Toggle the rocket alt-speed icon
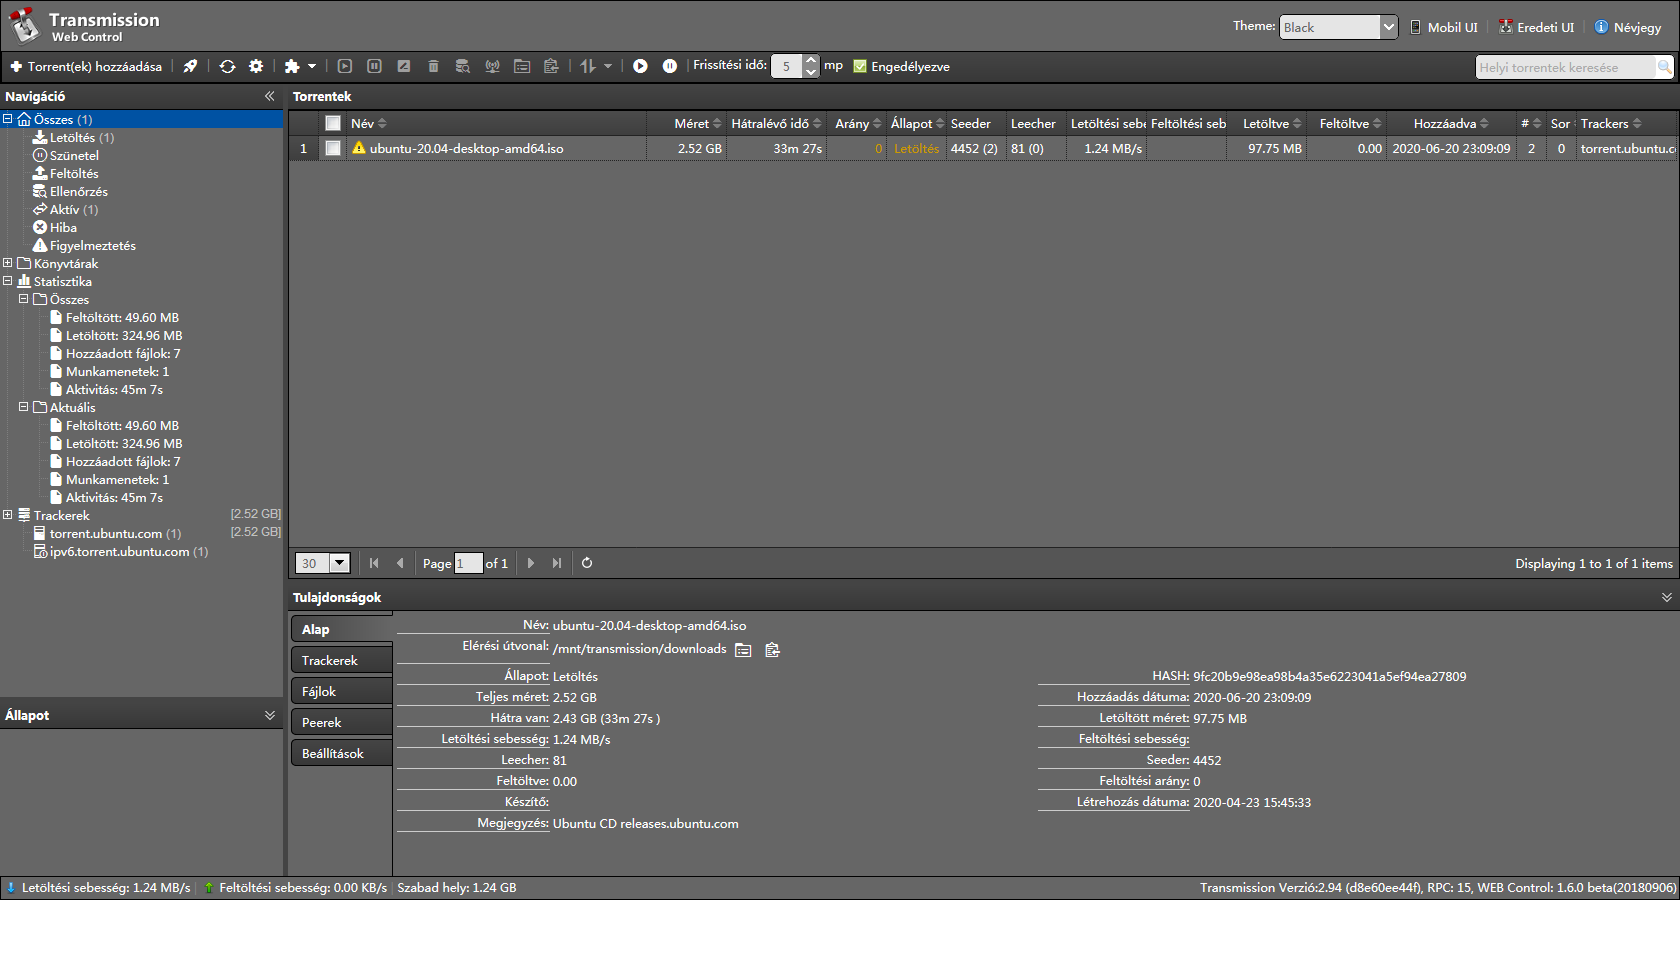The width and height of the screenshot is (1680, 959). pyautogui.click(x=190, y=67)
